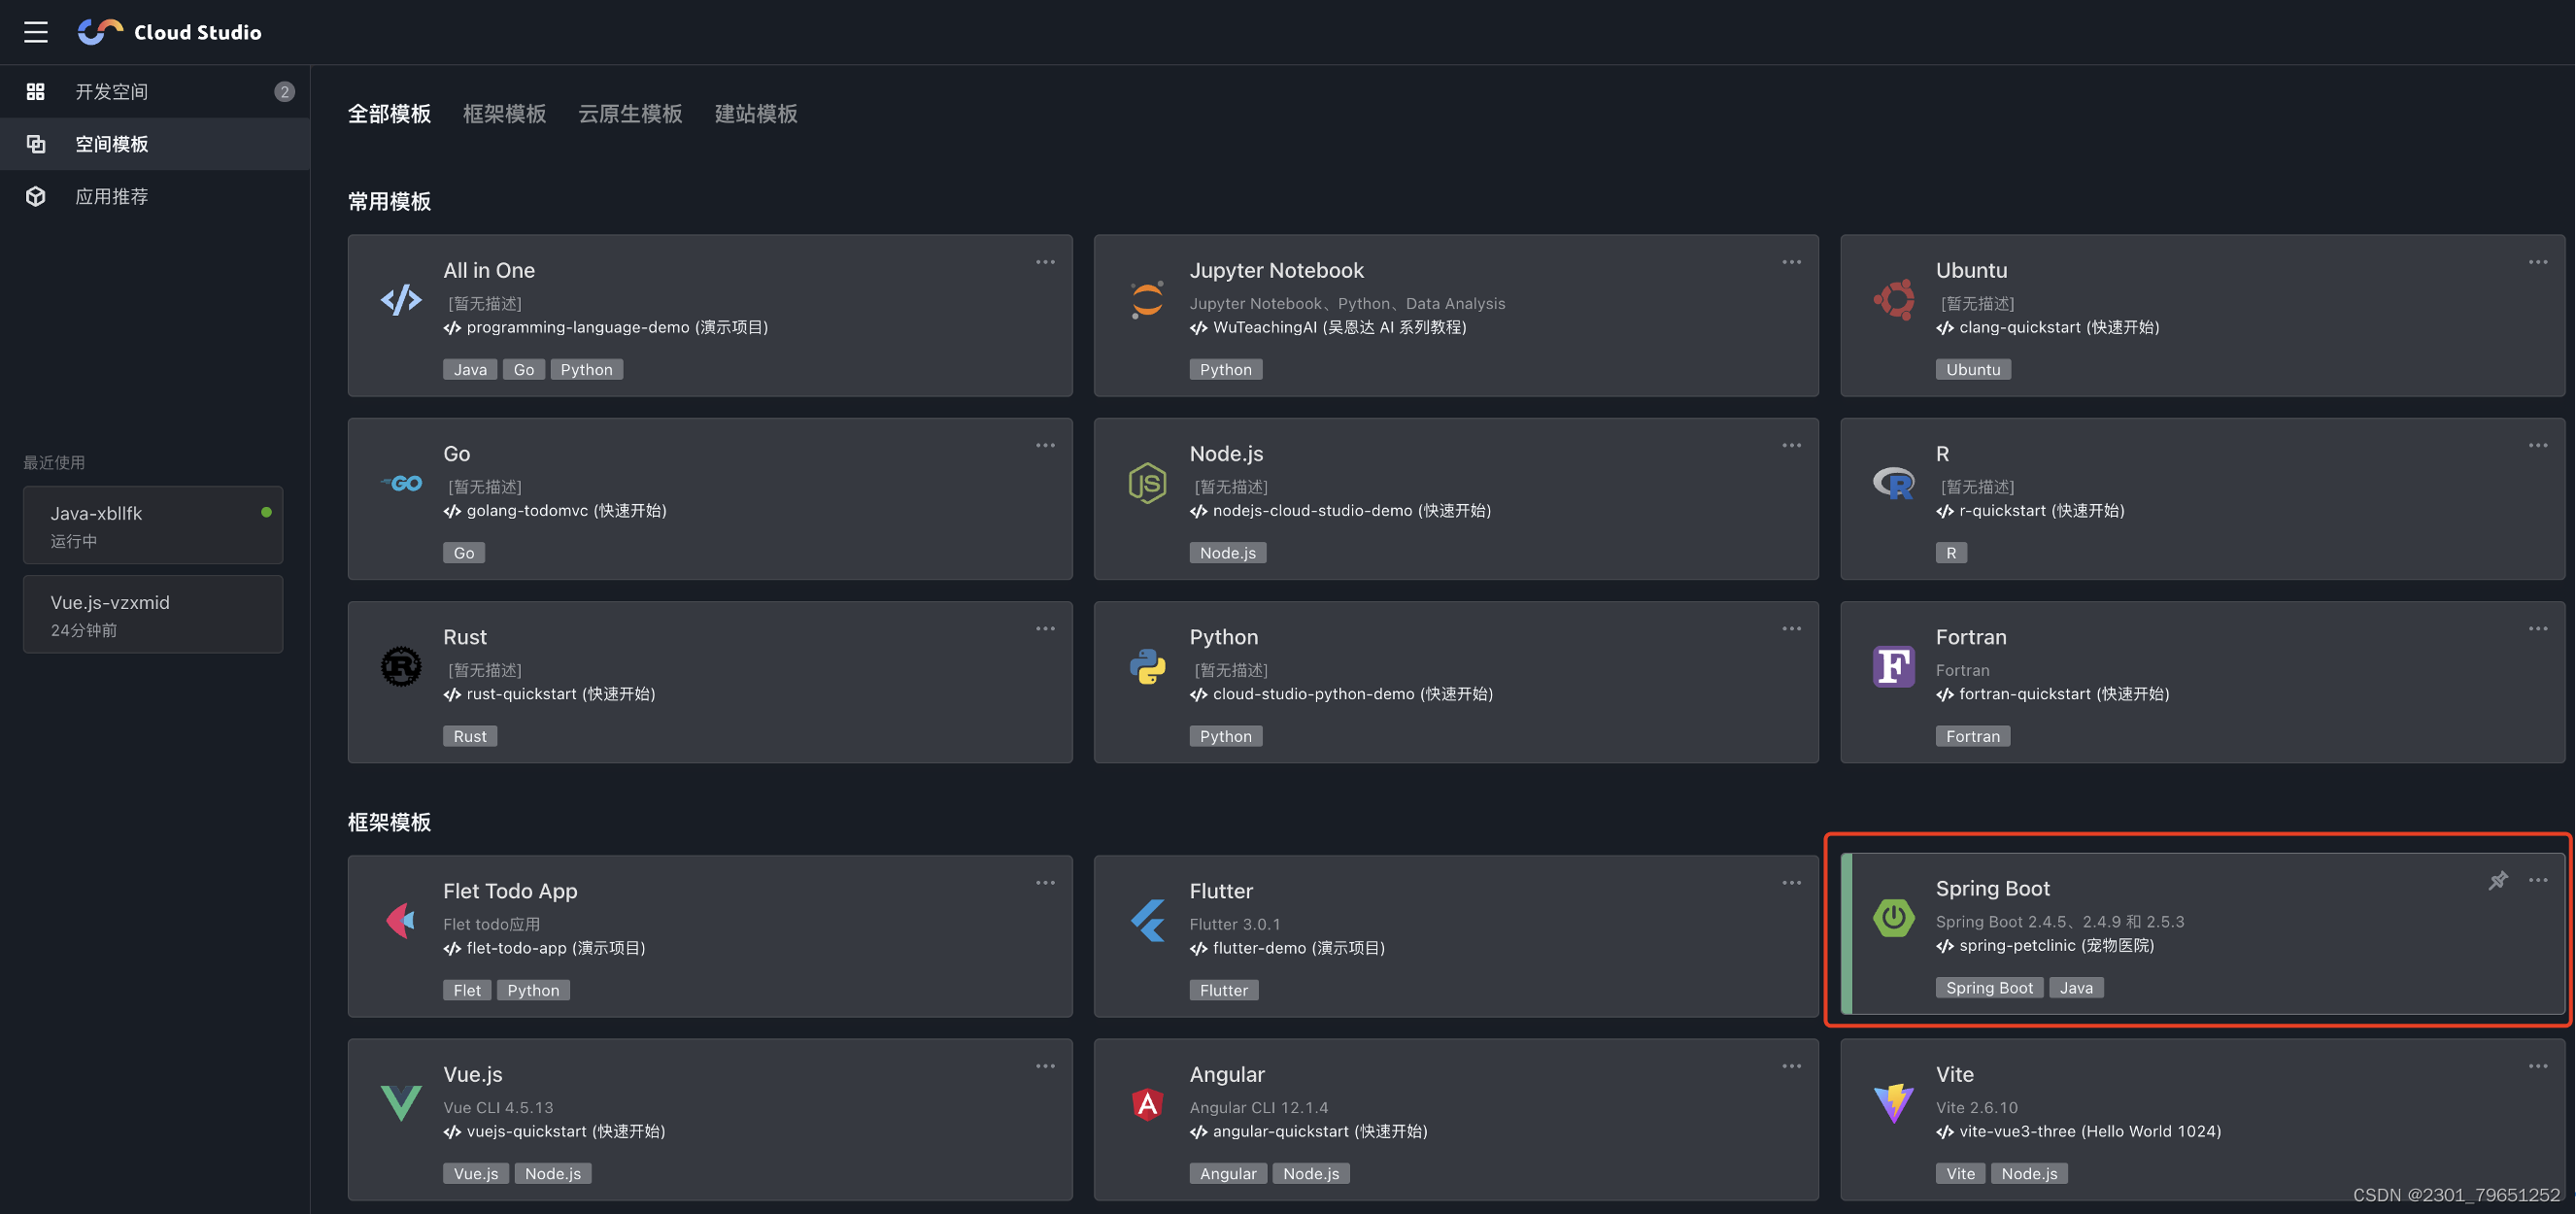Click the Fortran F logo icon
This screenshot has height=1214, width=2576.
[1893, 666]
